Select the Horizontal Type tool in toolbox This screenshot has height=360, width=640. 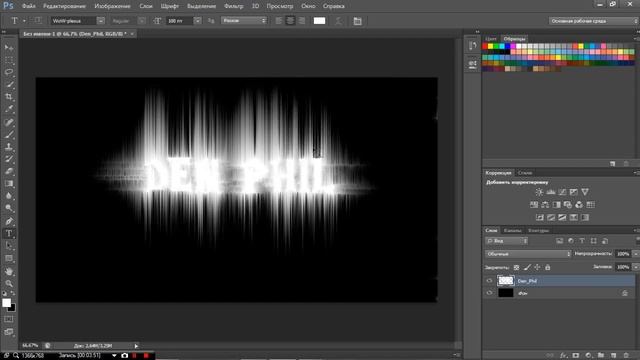point(9,233)
